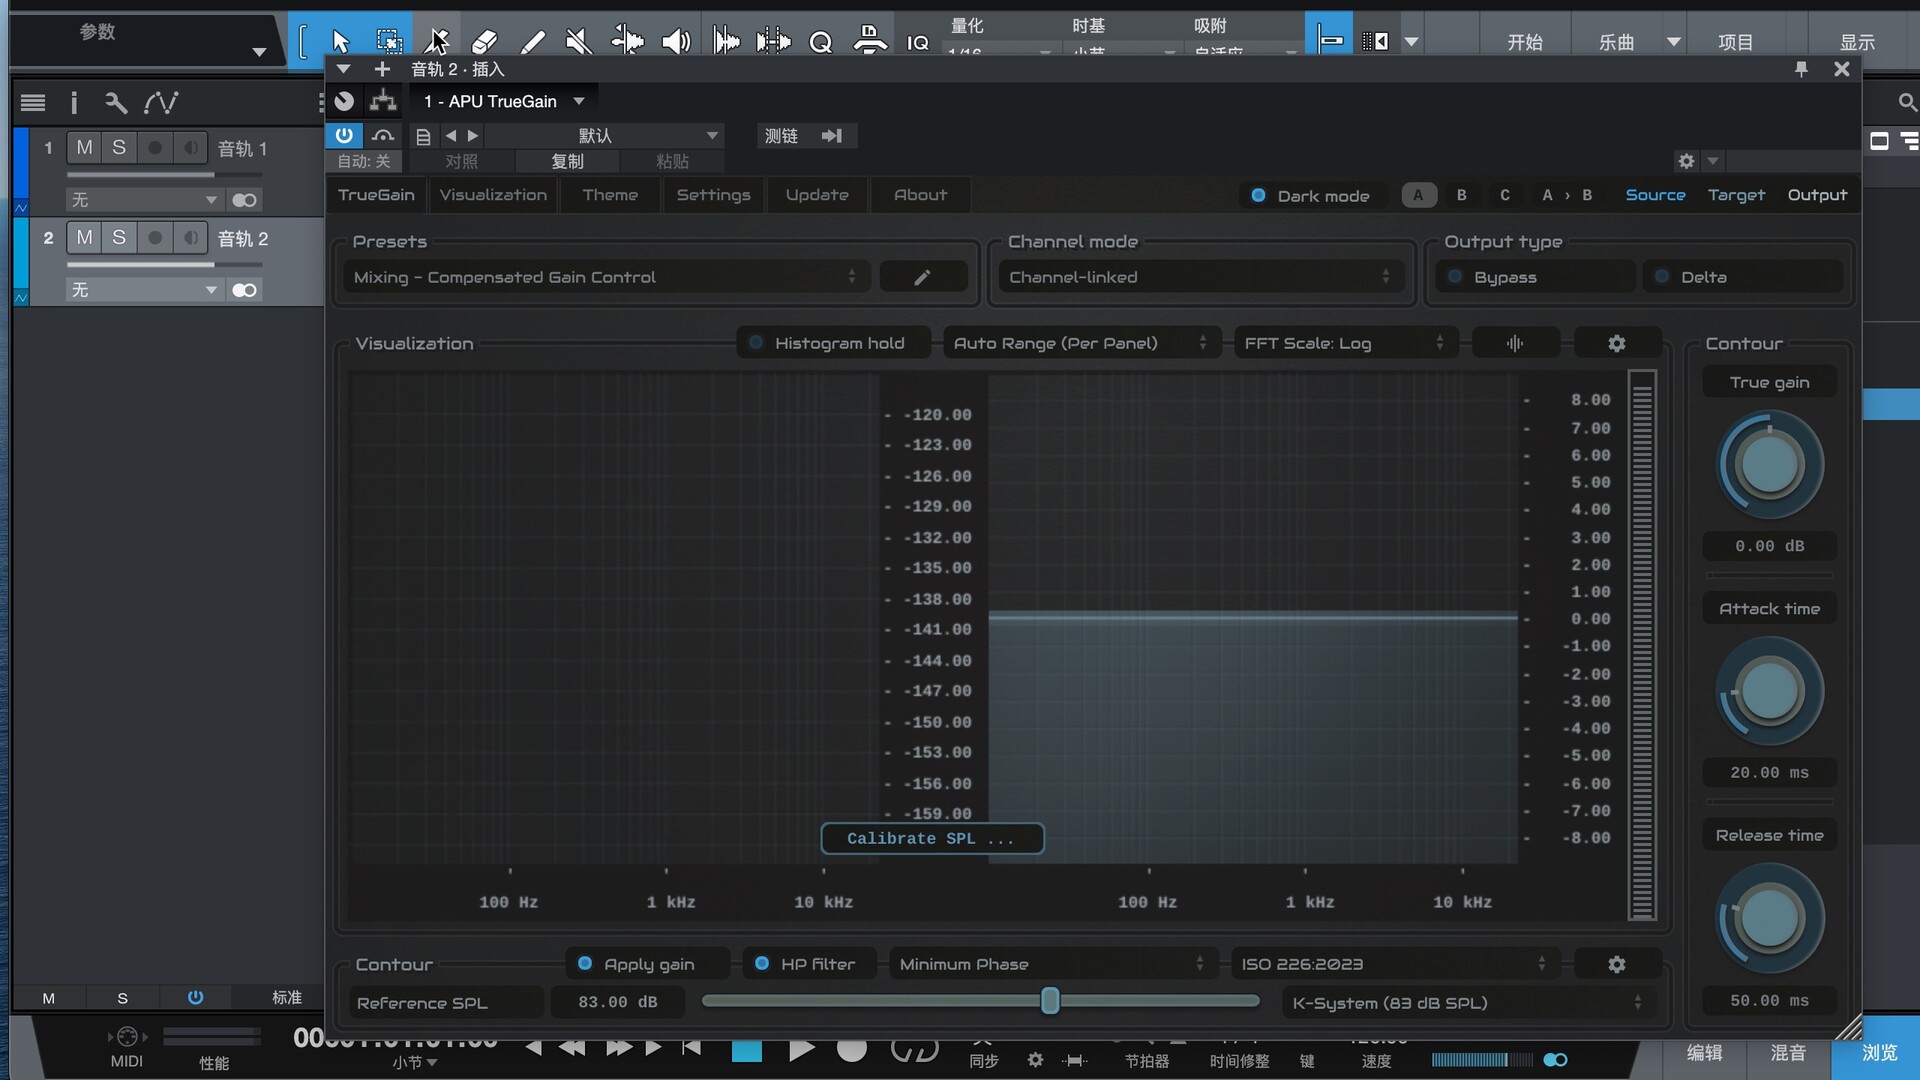
Task: Toggle plugin power bypass button
Action: [344, 135]
